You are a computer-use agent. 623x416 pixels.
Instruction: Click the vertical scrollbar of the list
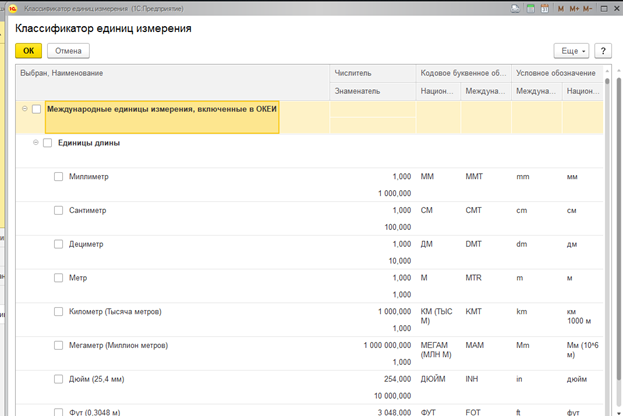tap(607, 238)
